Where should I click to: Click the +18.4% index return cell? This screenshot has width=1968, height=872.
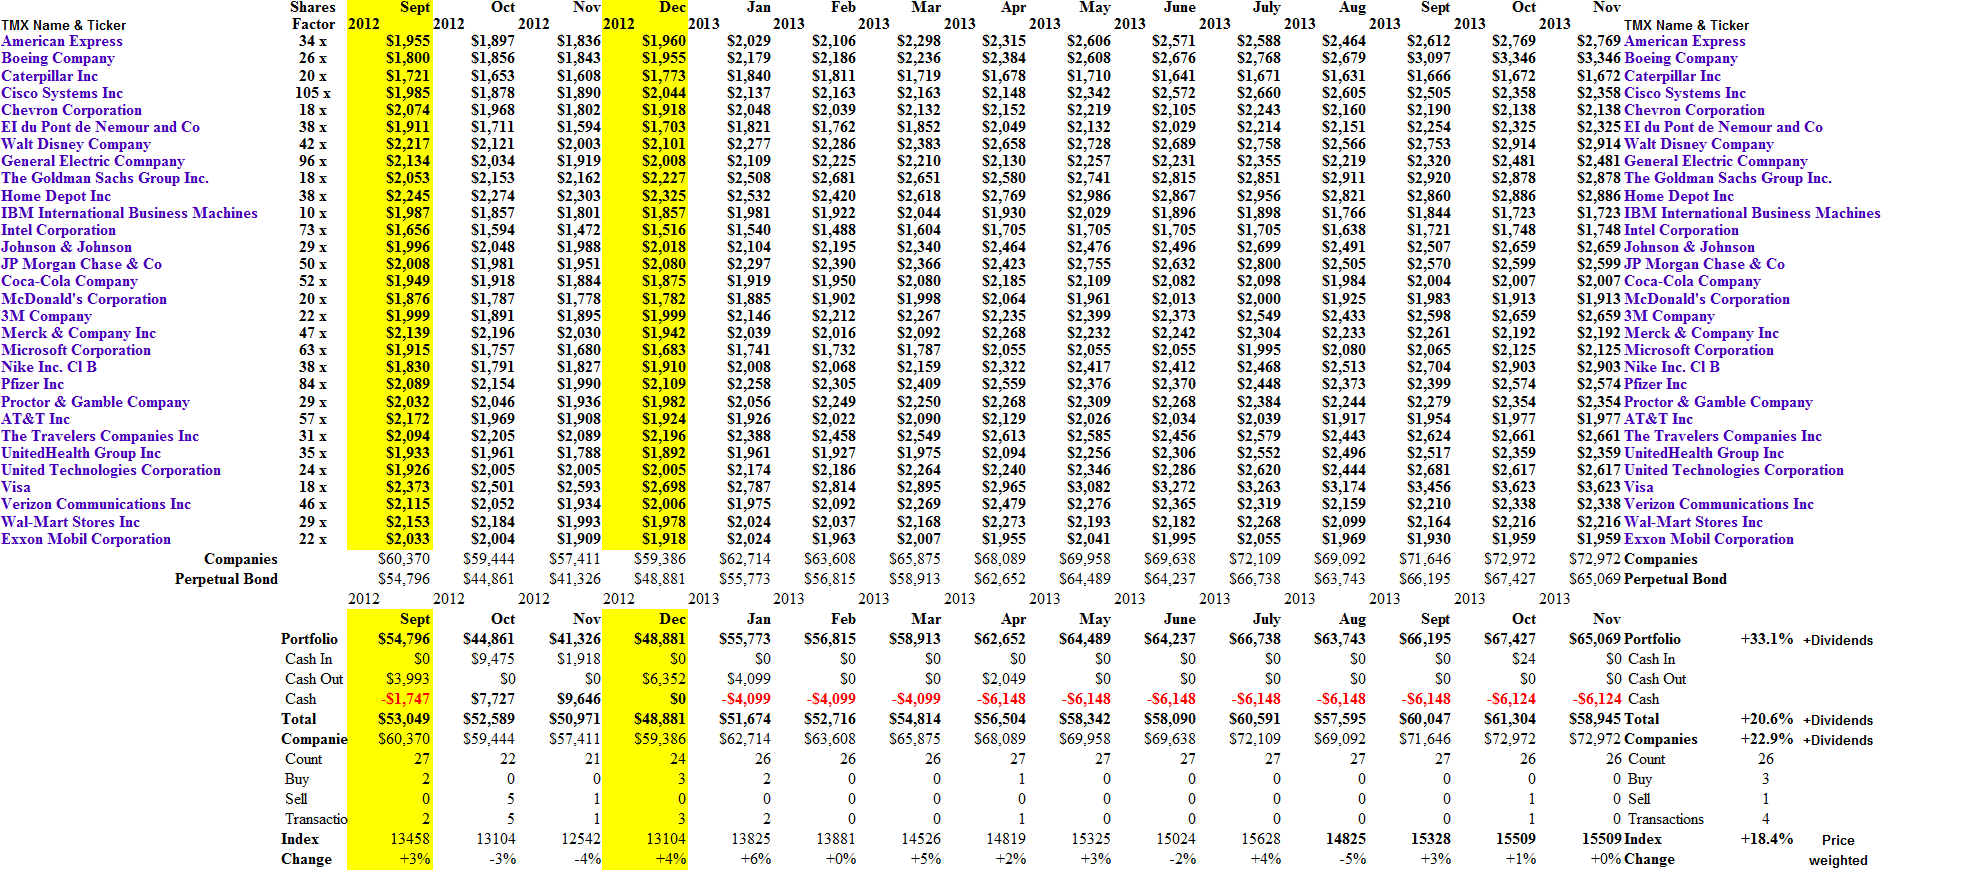click(x=1766, y=839)
